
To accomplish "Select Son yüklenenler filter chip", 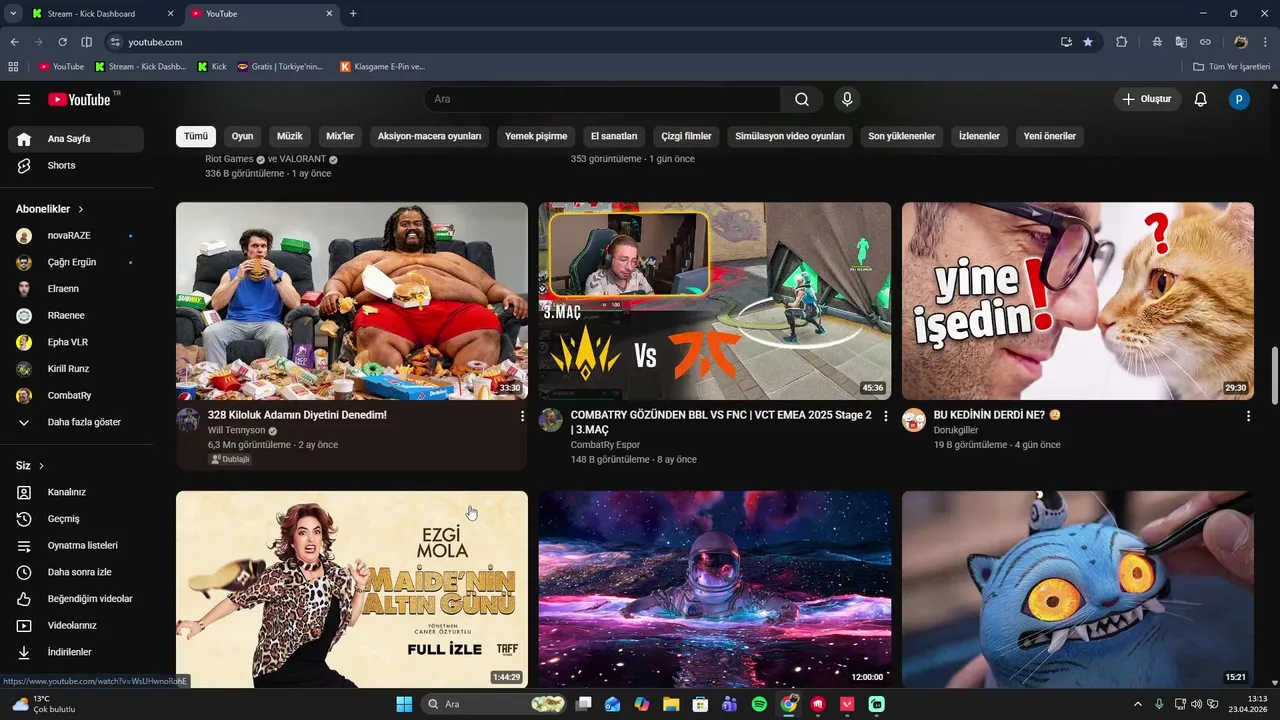I will [x=901, y=136].
